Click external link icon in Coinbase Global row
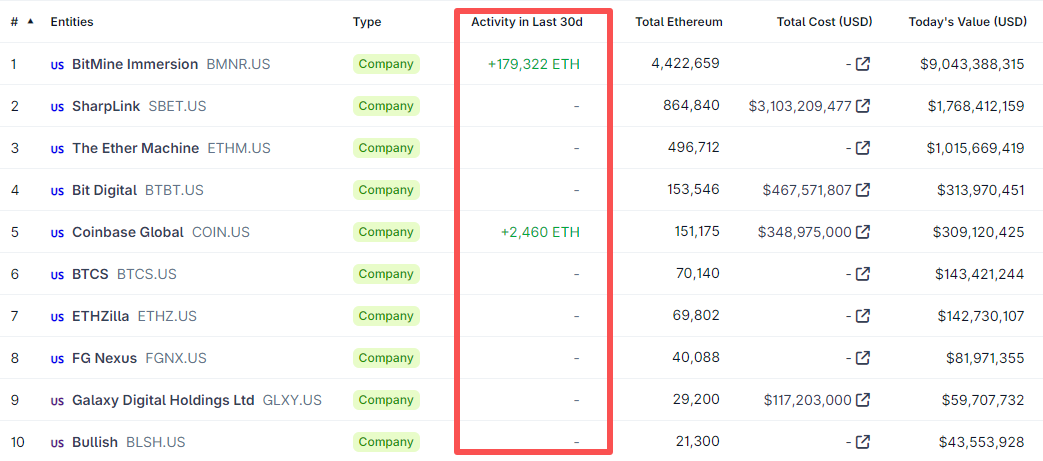1043x461 pixels. pos(863,232)
